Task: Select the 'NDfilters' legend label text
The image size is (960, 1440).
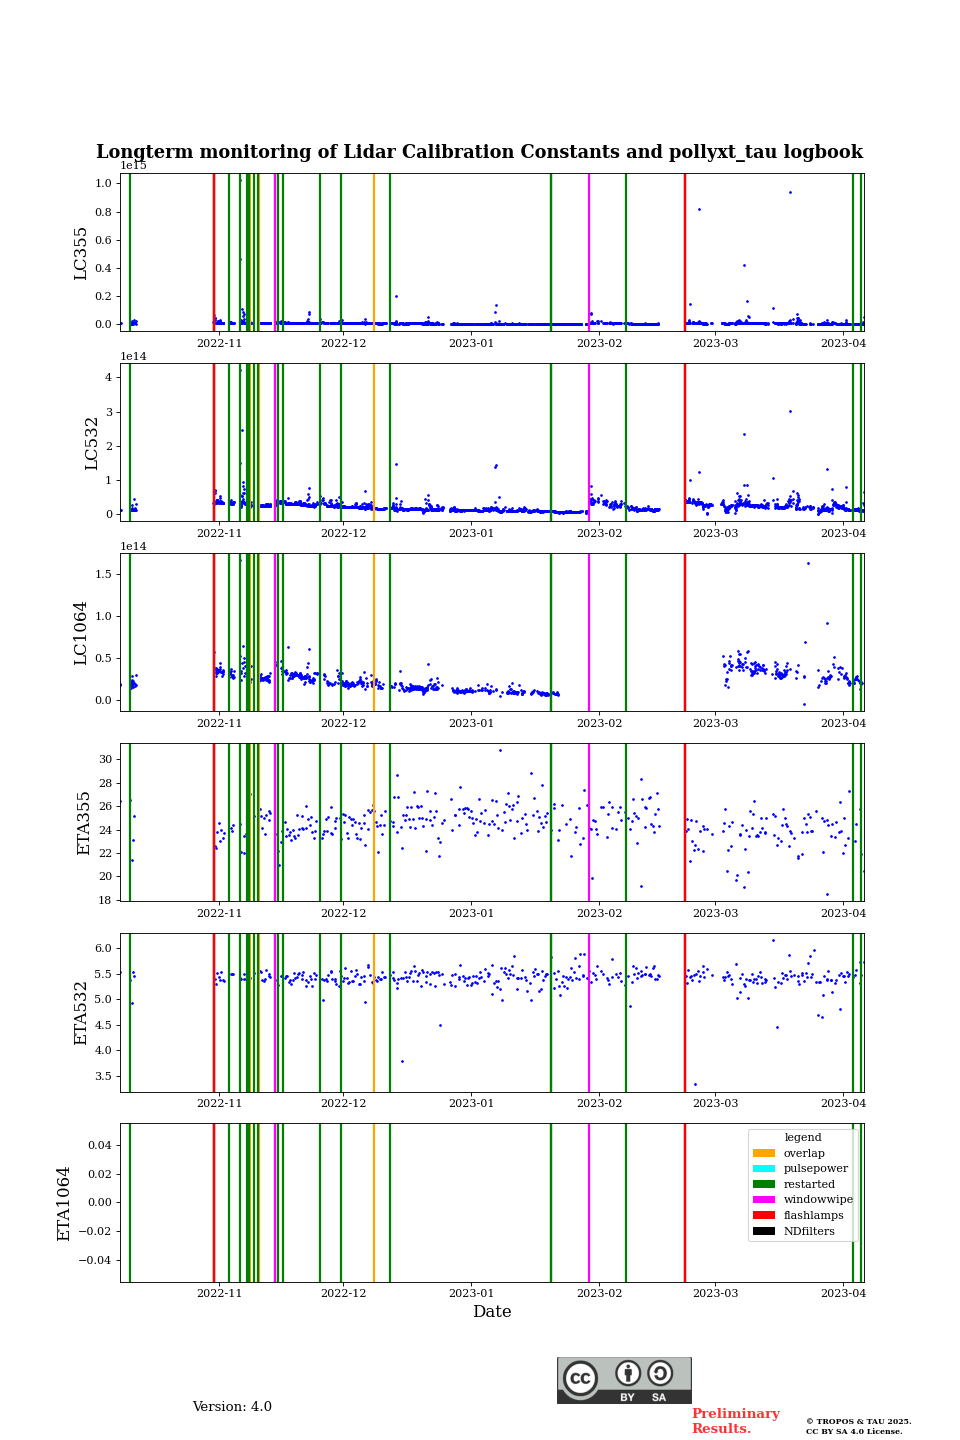Action: point(809,1231)
